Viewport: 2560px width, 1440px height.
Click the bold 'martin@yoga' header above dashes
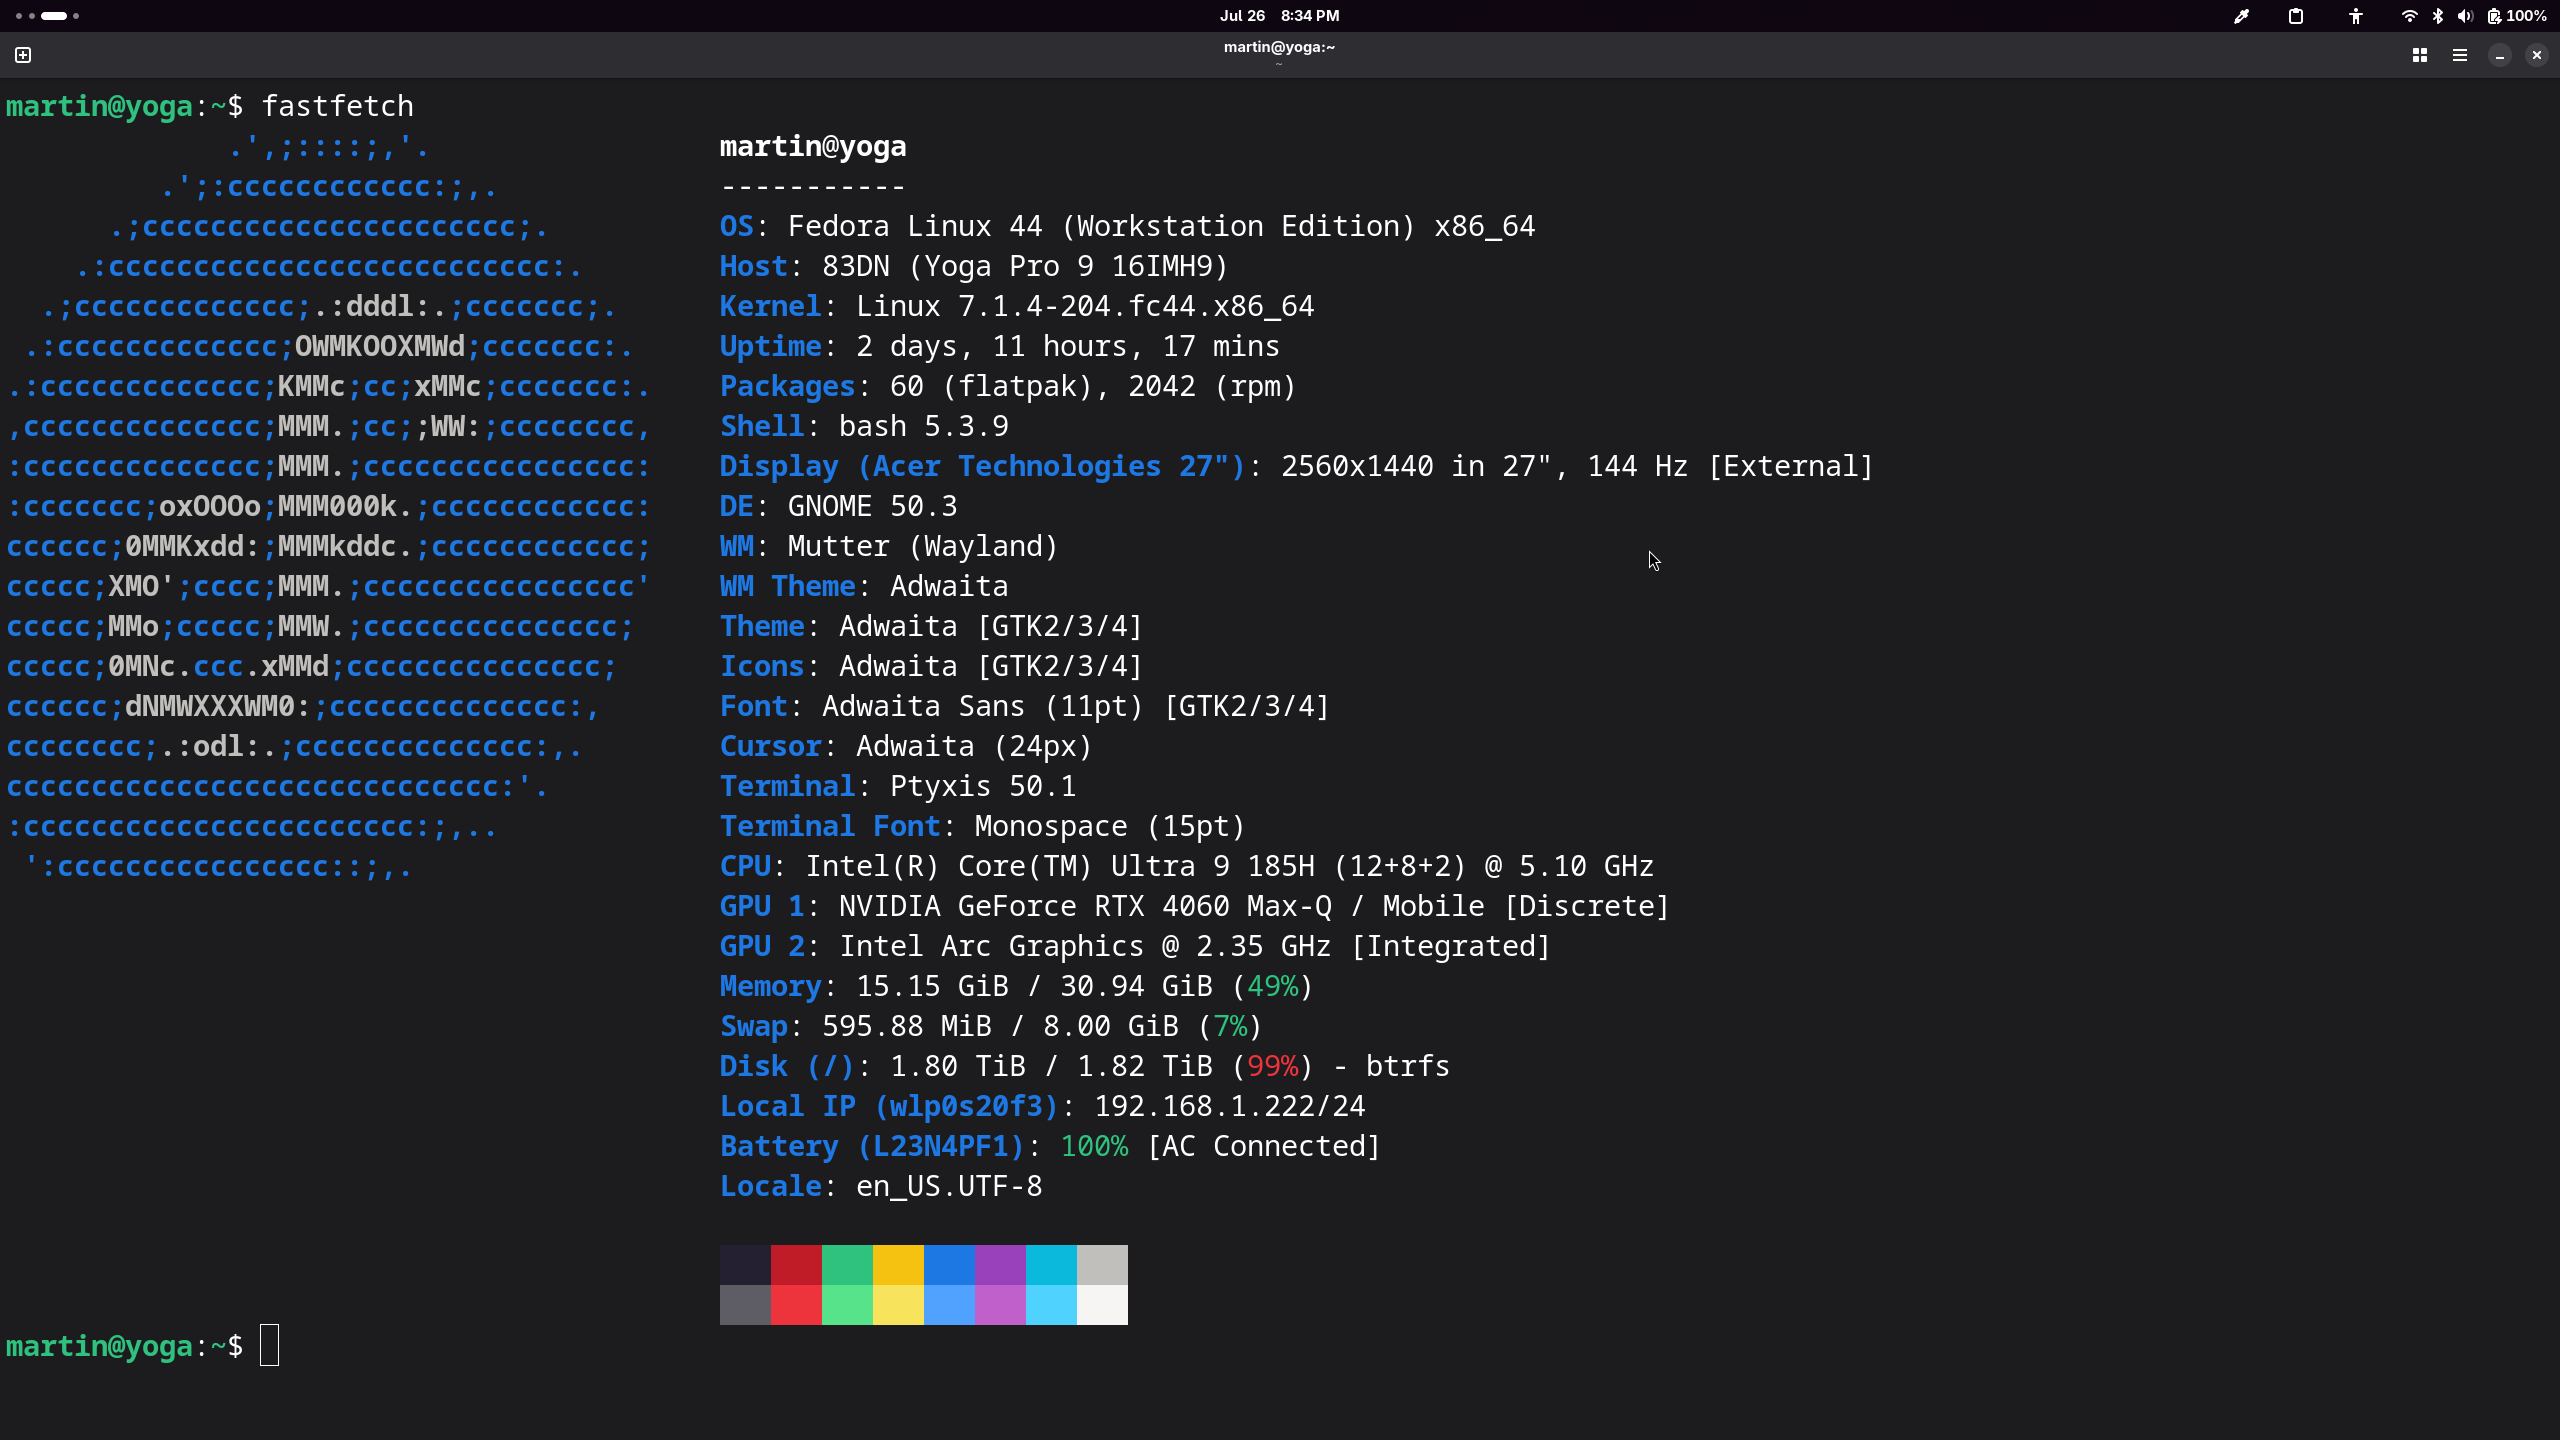[x=813, y=147]
